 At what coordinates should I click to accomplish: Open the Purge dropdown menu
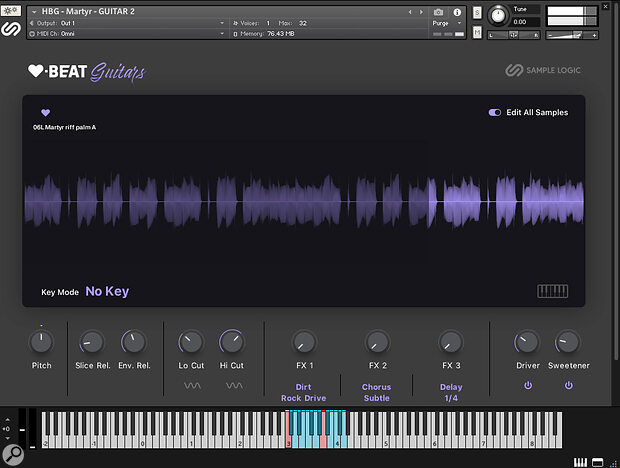[x=447, y=23]
